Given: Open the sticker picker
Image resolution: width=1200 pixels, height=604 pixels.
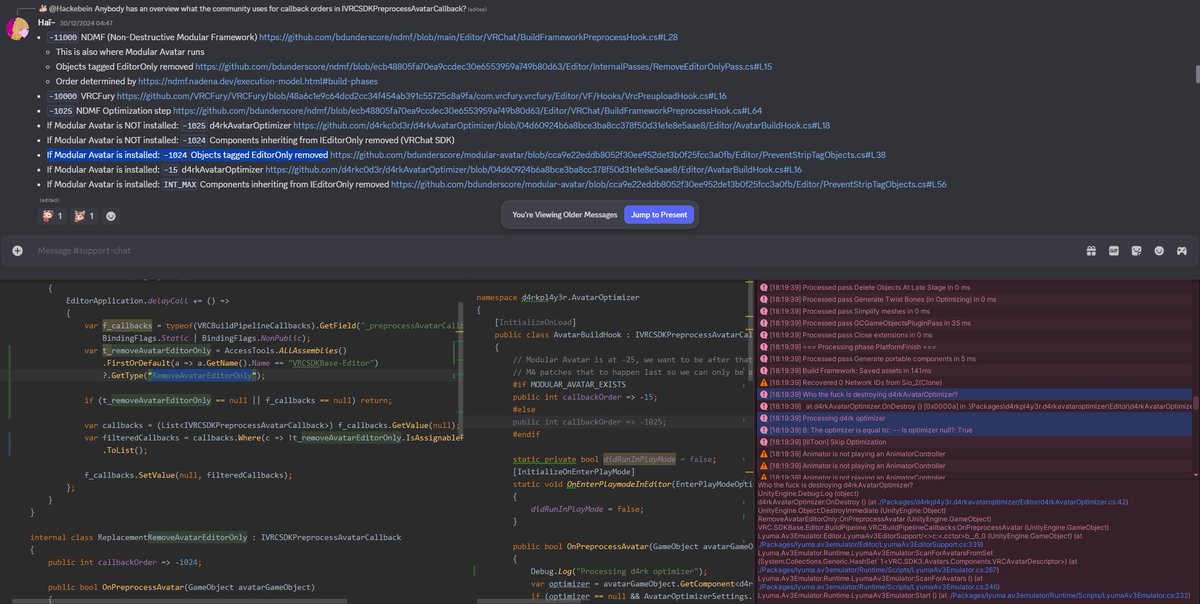Looking at the screenshot, I should coord(1135,250).
